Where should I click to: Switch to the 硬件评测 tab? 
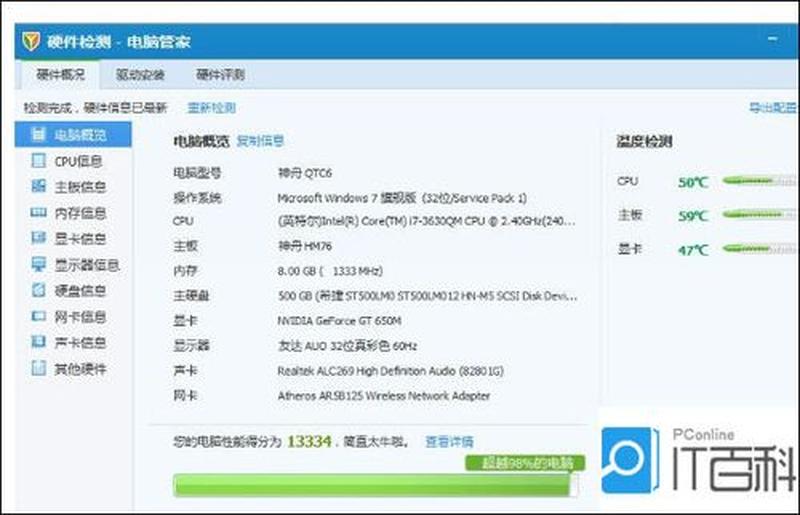pos(220,75)
